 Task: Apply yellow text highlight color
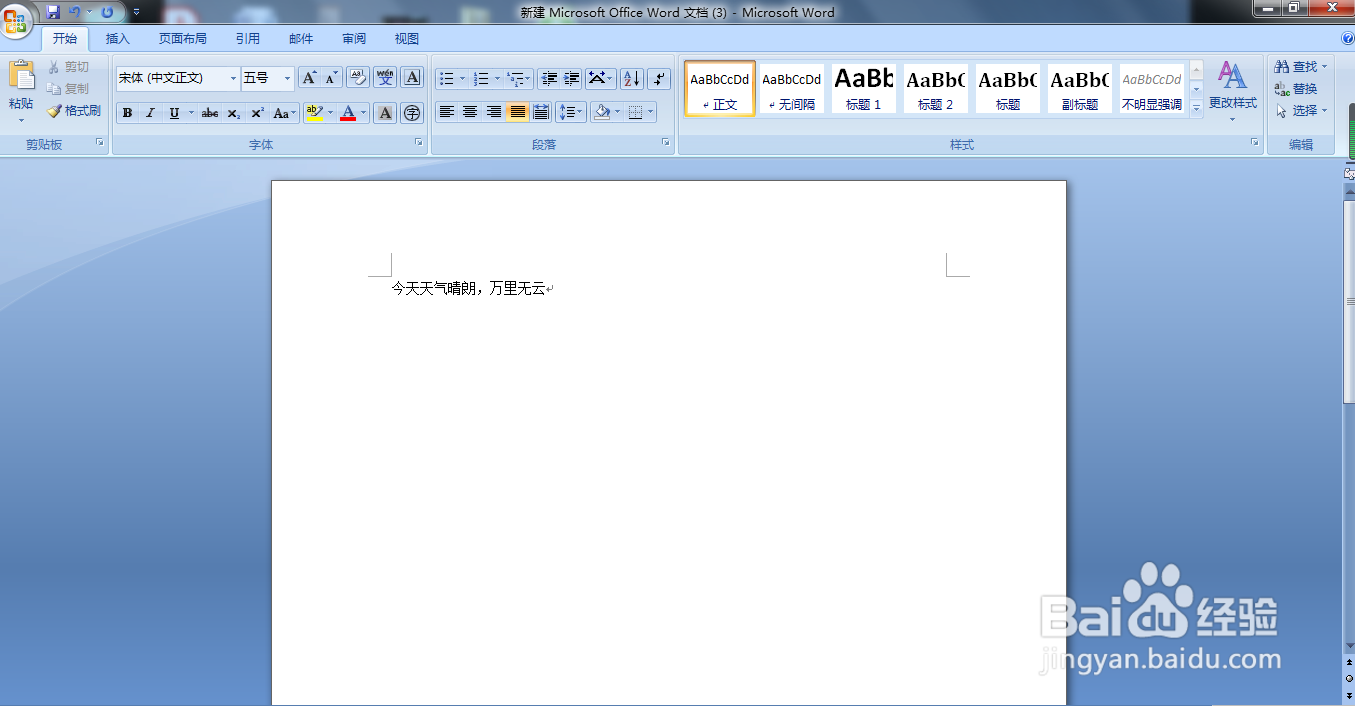tap(314, 113)
